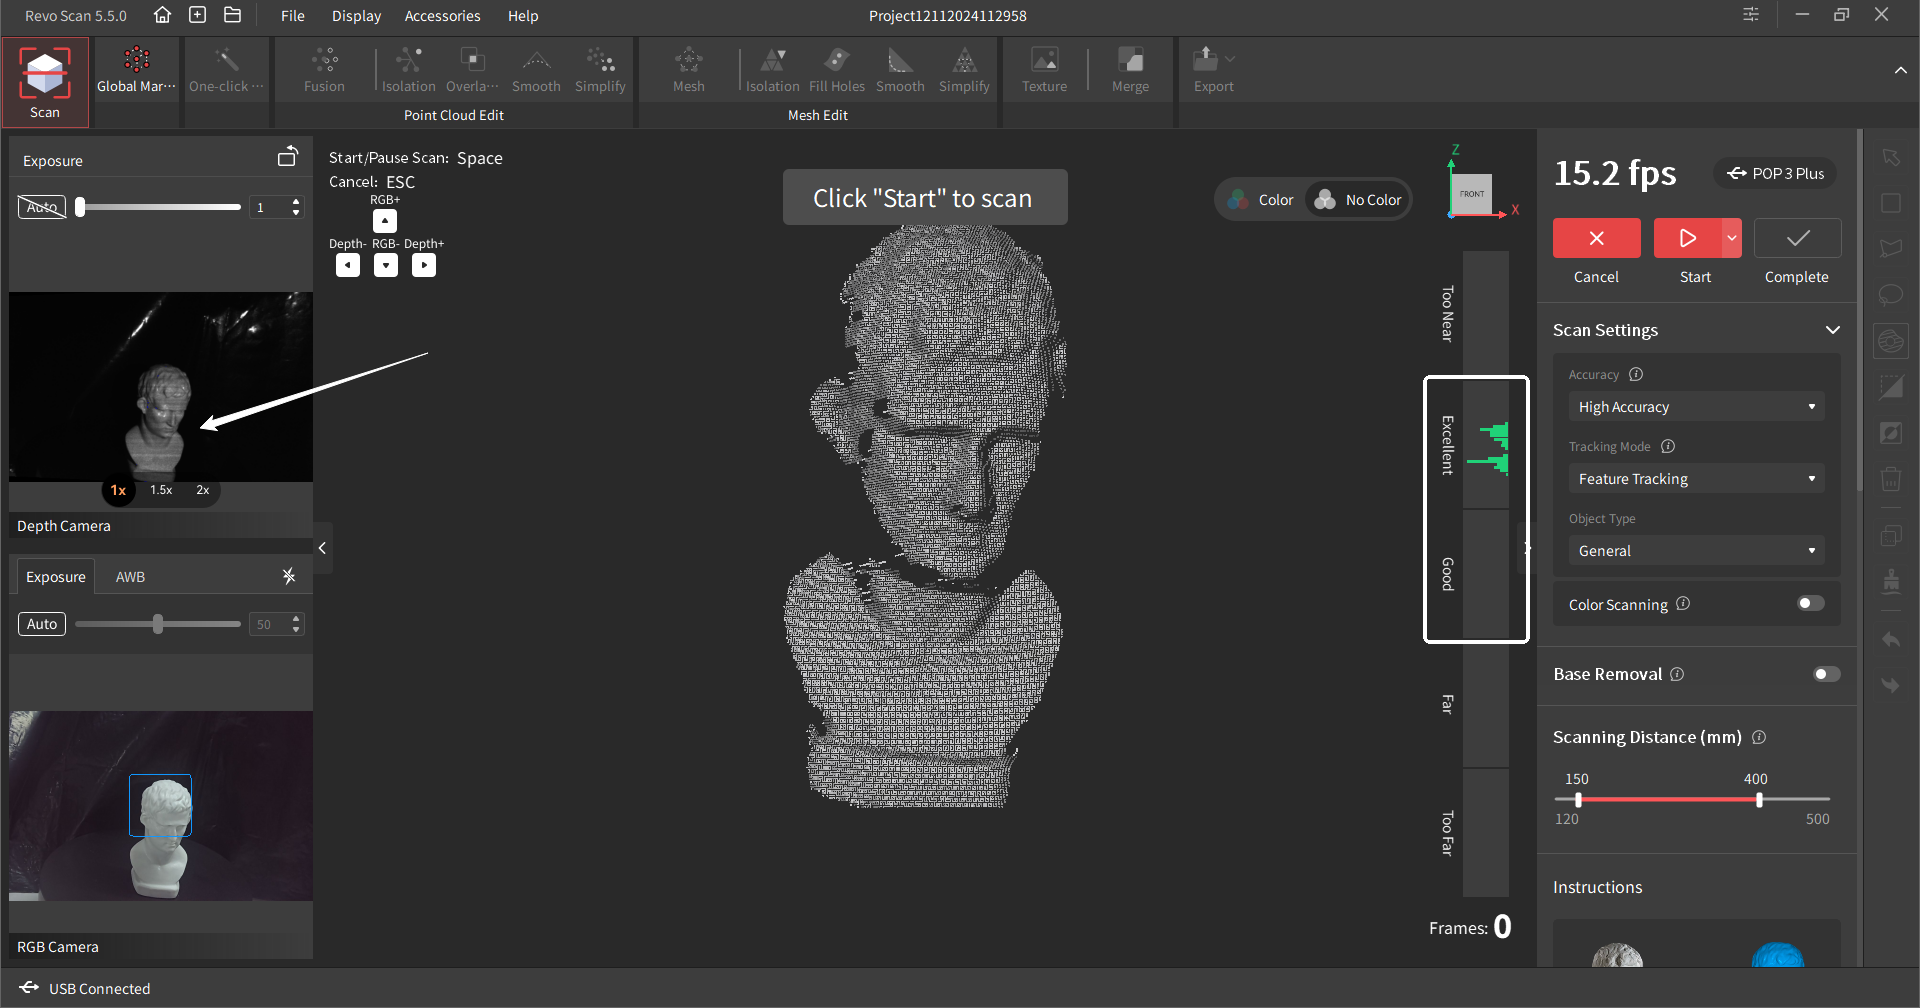Pop out the Exposure panel
This screenshot has width=1920, height=1008.
click(x=287, y=158)
